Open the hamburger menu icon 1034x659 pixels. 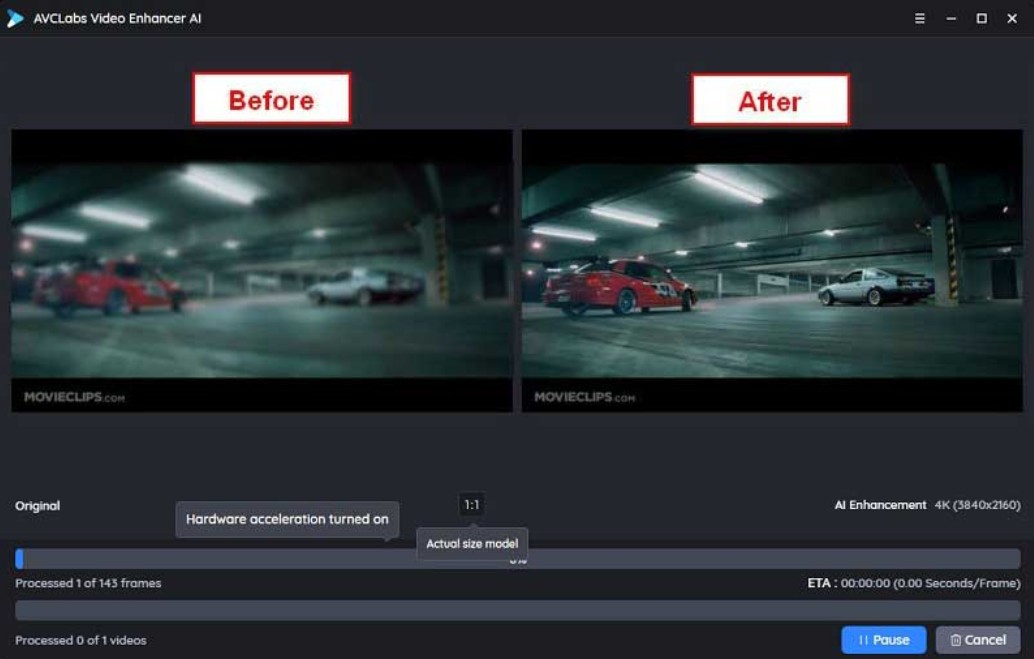pos(919,18)
